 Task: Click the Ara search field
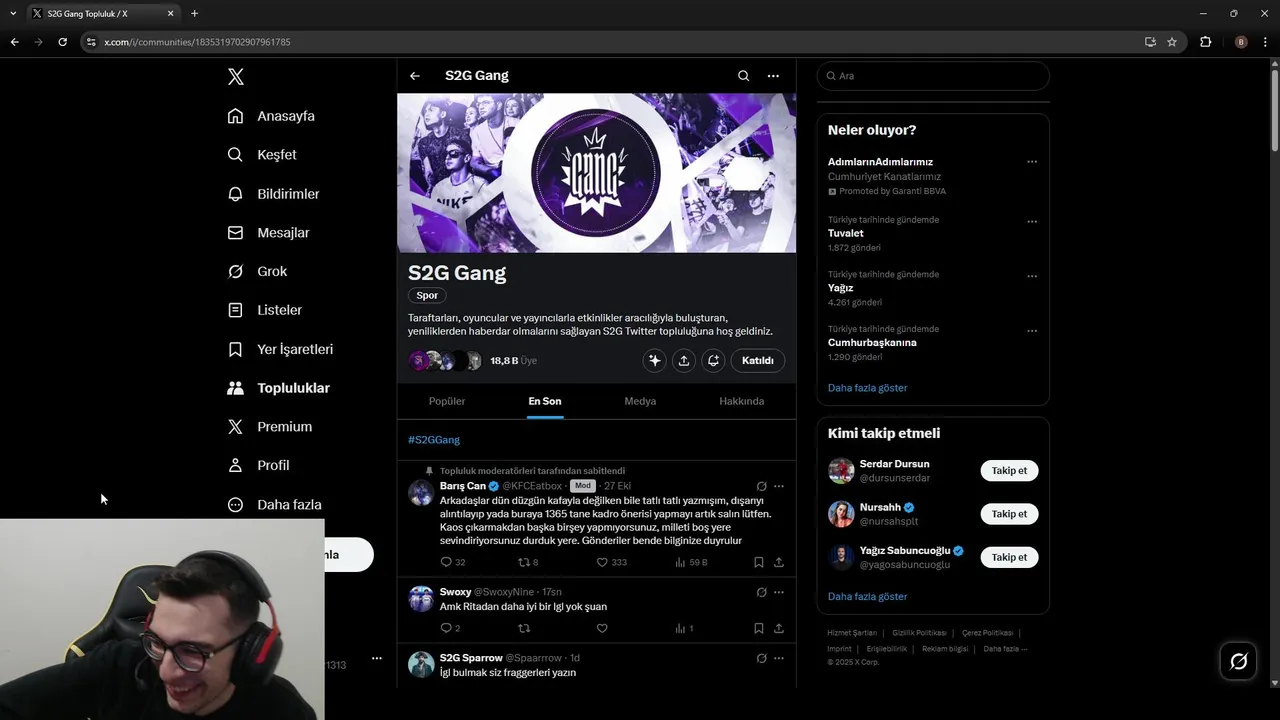(933, 76)
